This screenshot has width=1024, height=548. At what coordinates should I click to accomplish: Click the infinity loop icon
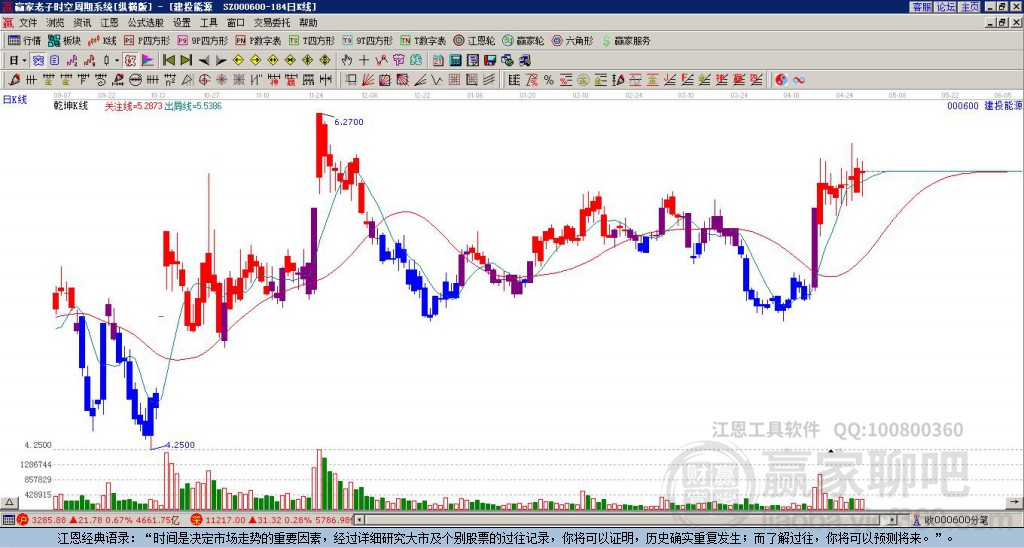tap(798, 80)
